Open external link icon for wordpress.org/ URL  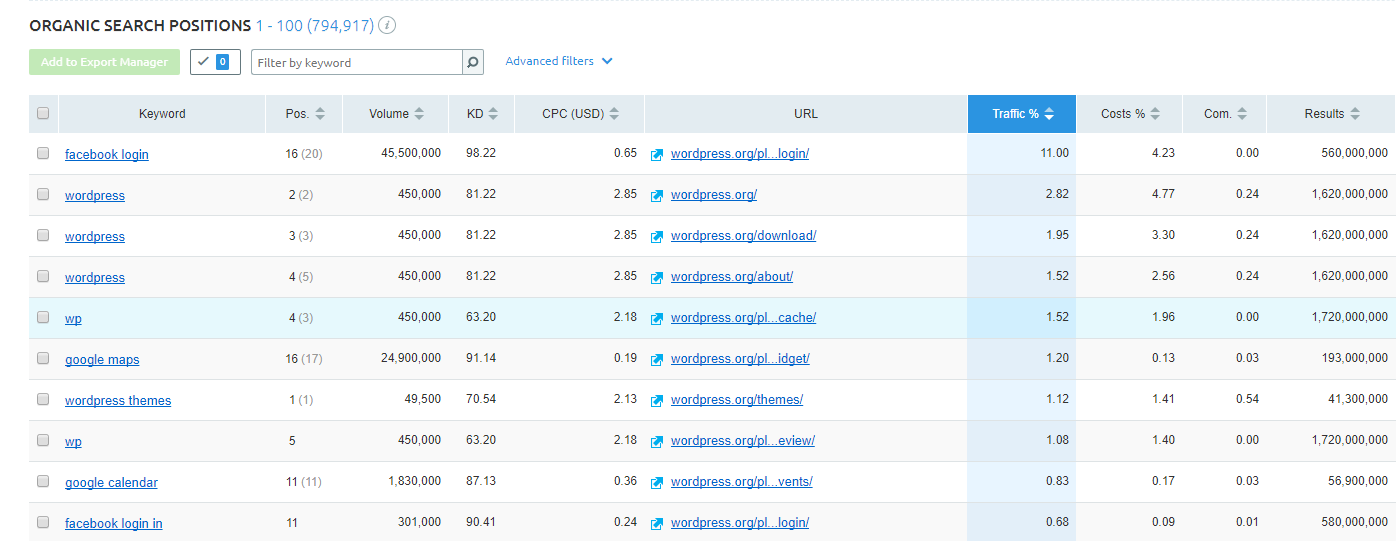[x=657, y=196]
